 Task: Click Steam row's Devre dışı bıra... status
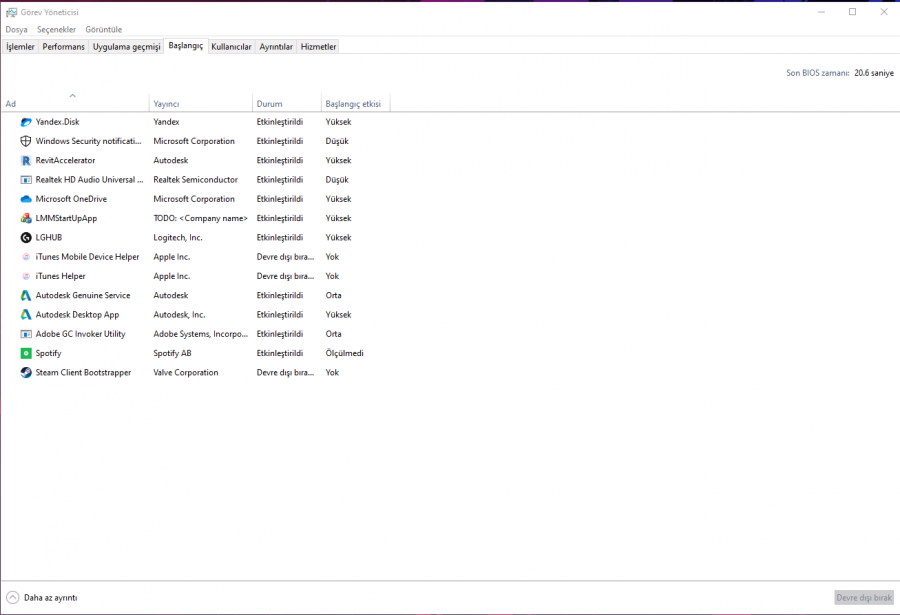tap(285, 372)
